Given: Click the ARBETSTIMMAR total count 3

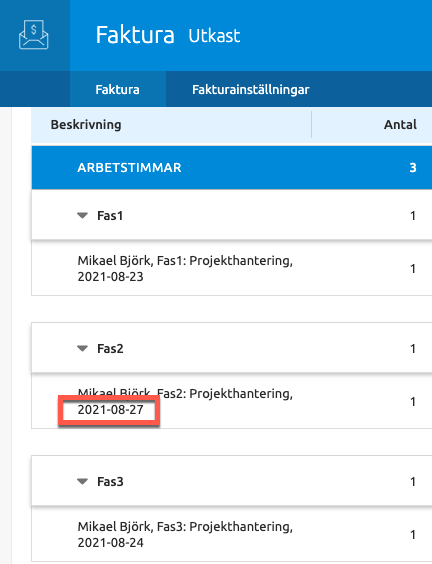Looking at the screenshot, I should tap(413, 168).
